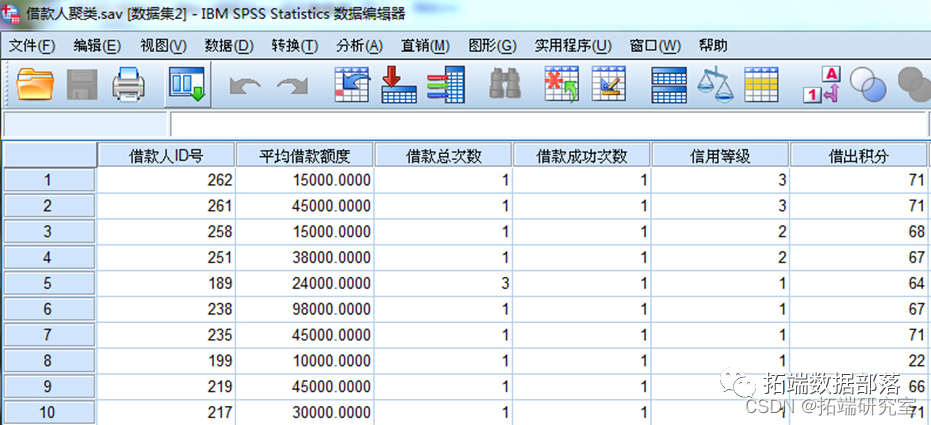Select row header 8
This screenshot has height=425, width=931.
tap(48, 360)
